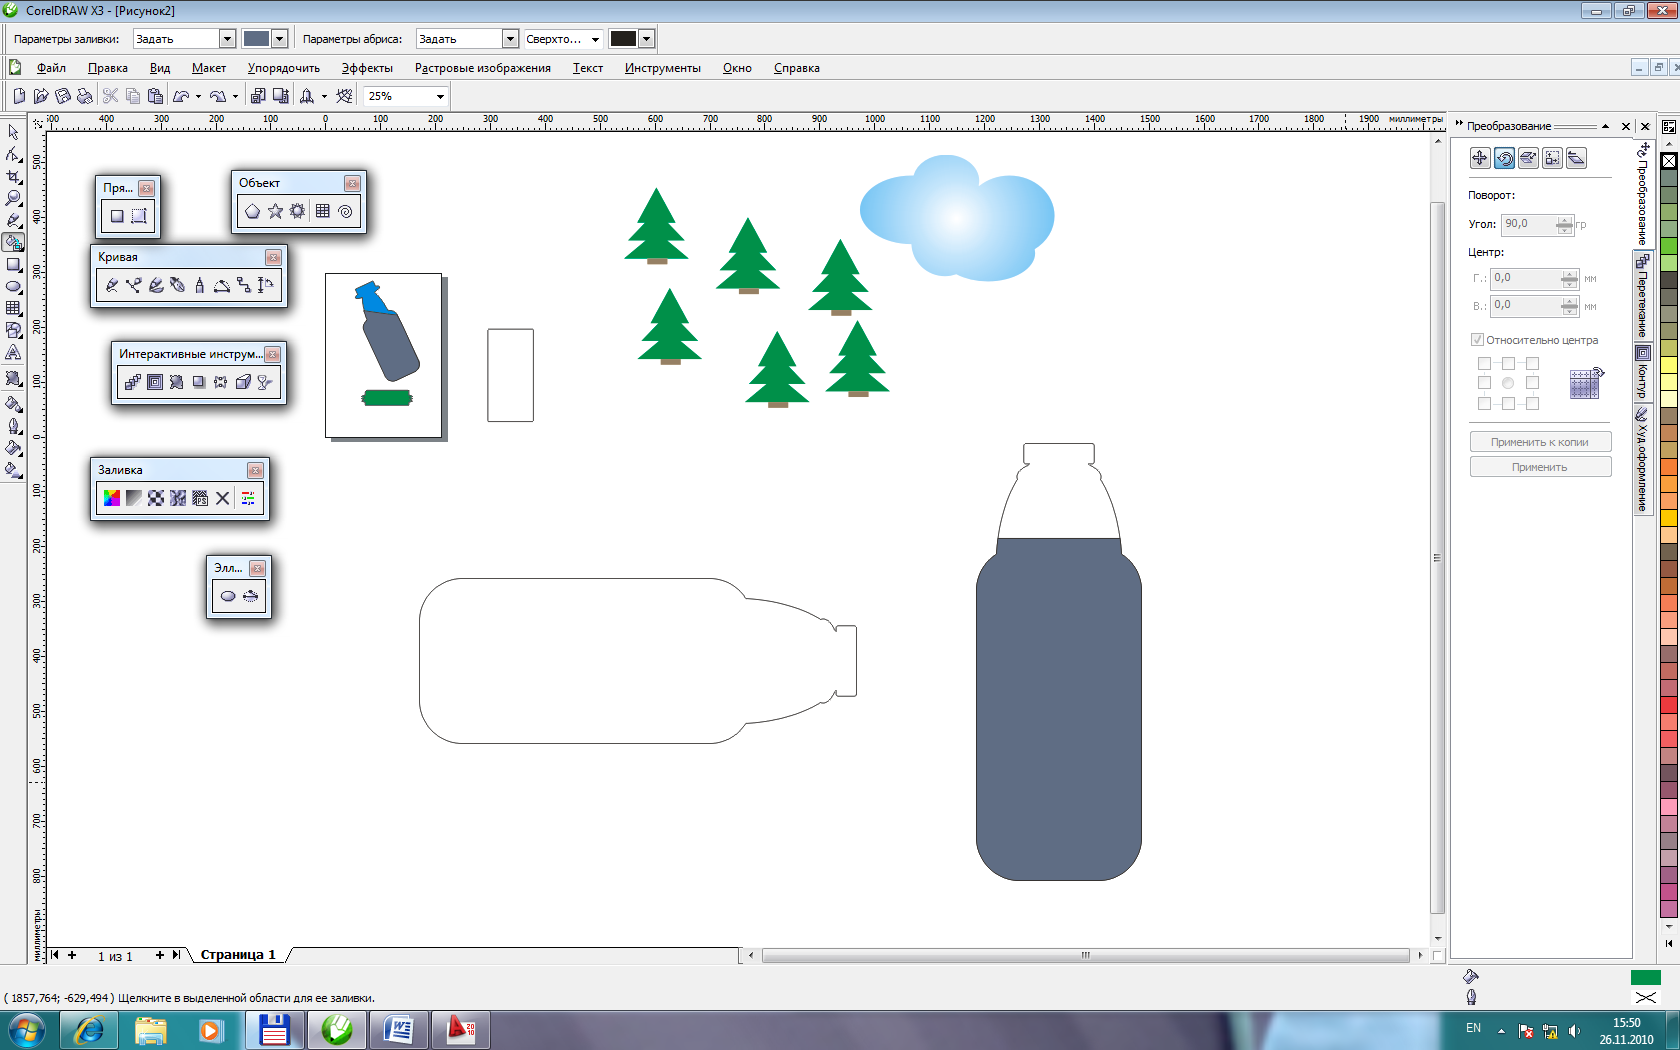Viewport: 1680px width, 1050px height.
Task: Choose Dimension tool in Кривая toolbar
Action: 265,285
